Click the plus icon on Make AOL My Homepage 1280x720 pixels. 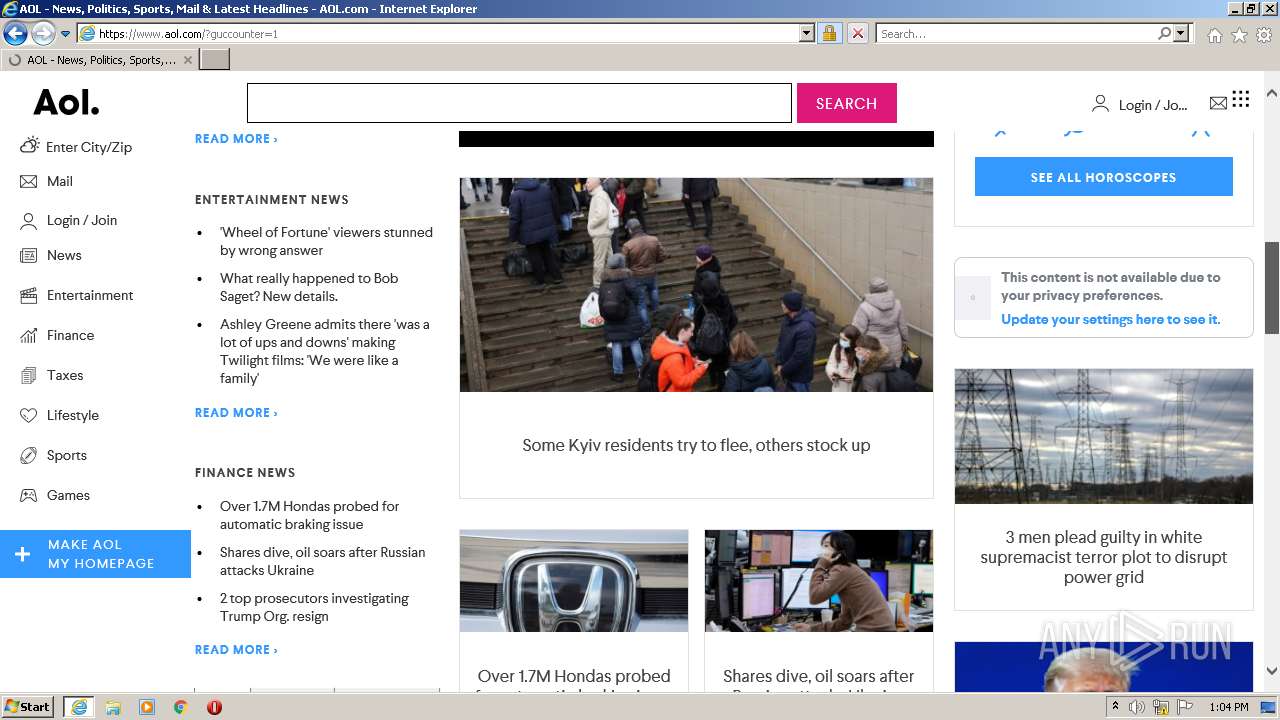(x=22, y=554)
